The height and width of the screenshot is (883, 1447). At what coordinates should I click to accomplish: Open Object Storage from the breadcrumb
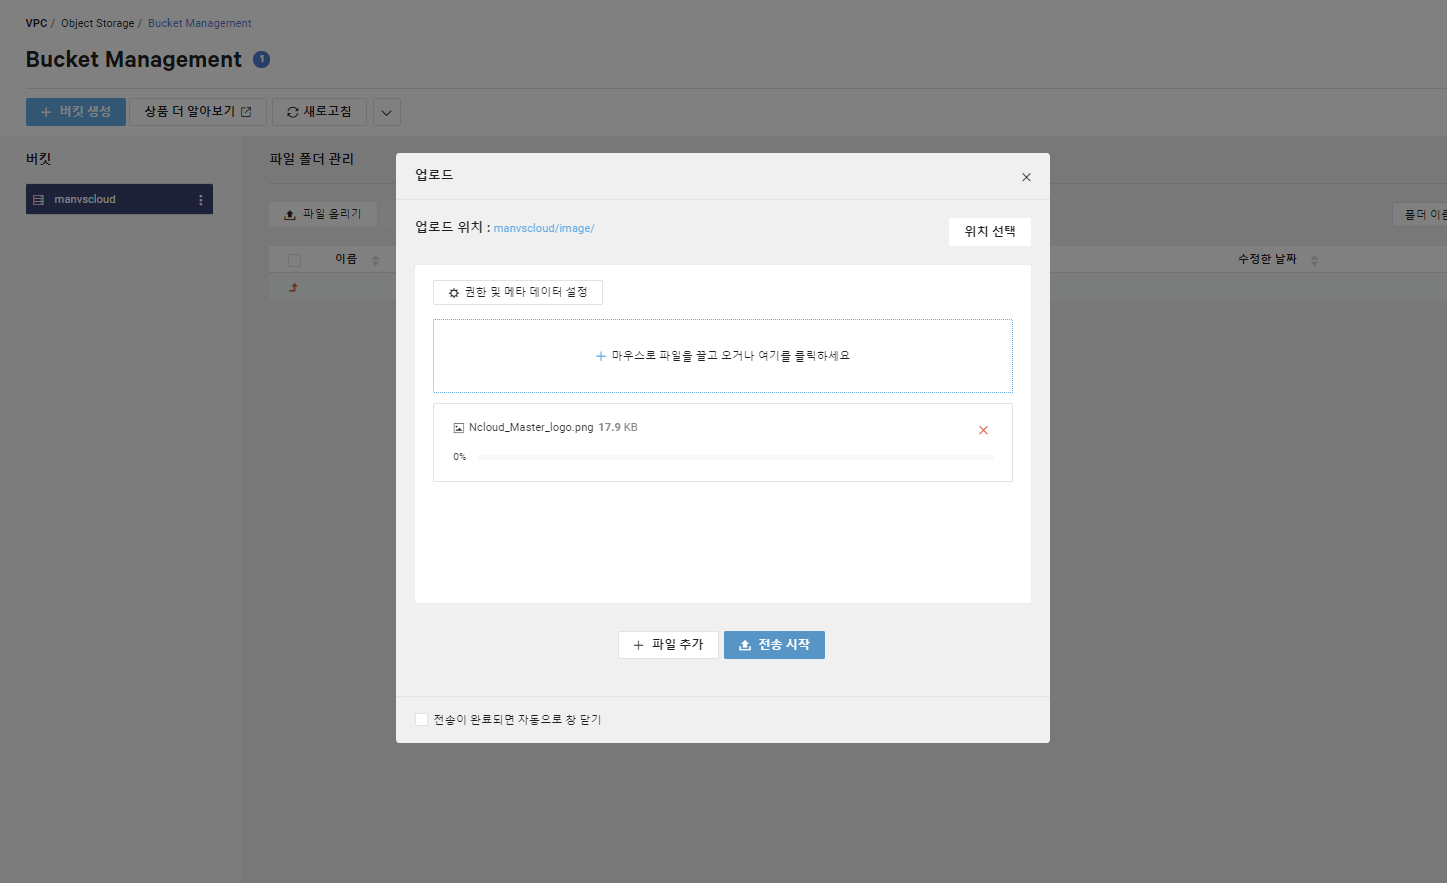(97, 22)
